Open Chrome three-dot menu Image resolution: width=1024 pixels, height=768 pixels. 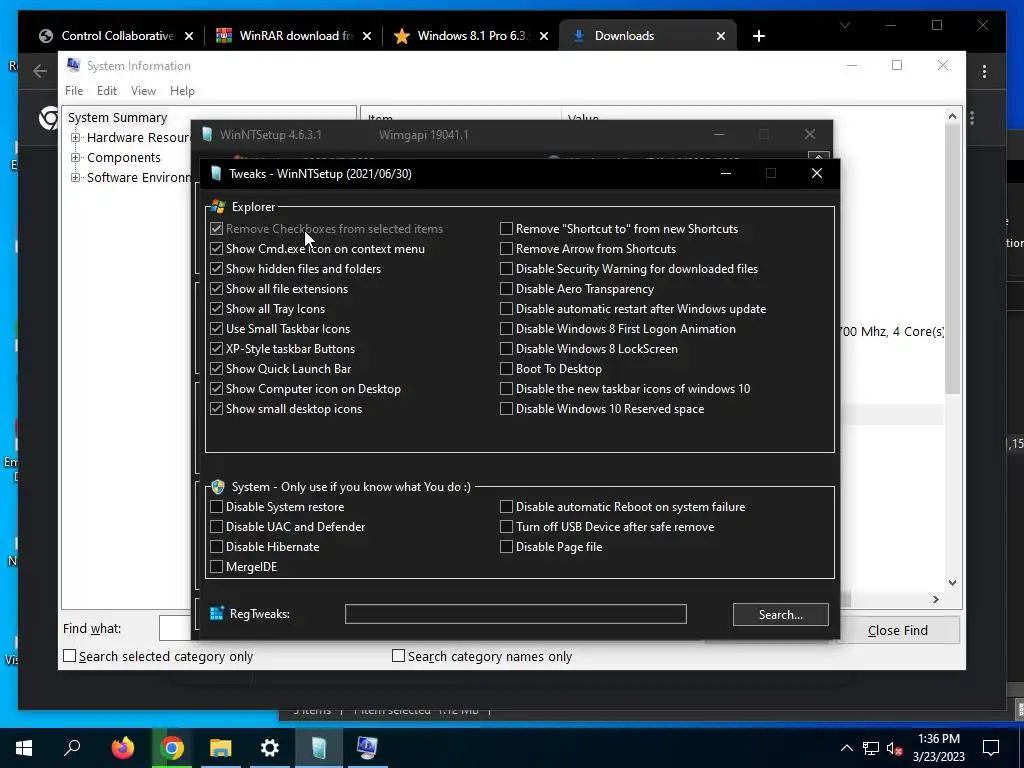coord(984,71)
